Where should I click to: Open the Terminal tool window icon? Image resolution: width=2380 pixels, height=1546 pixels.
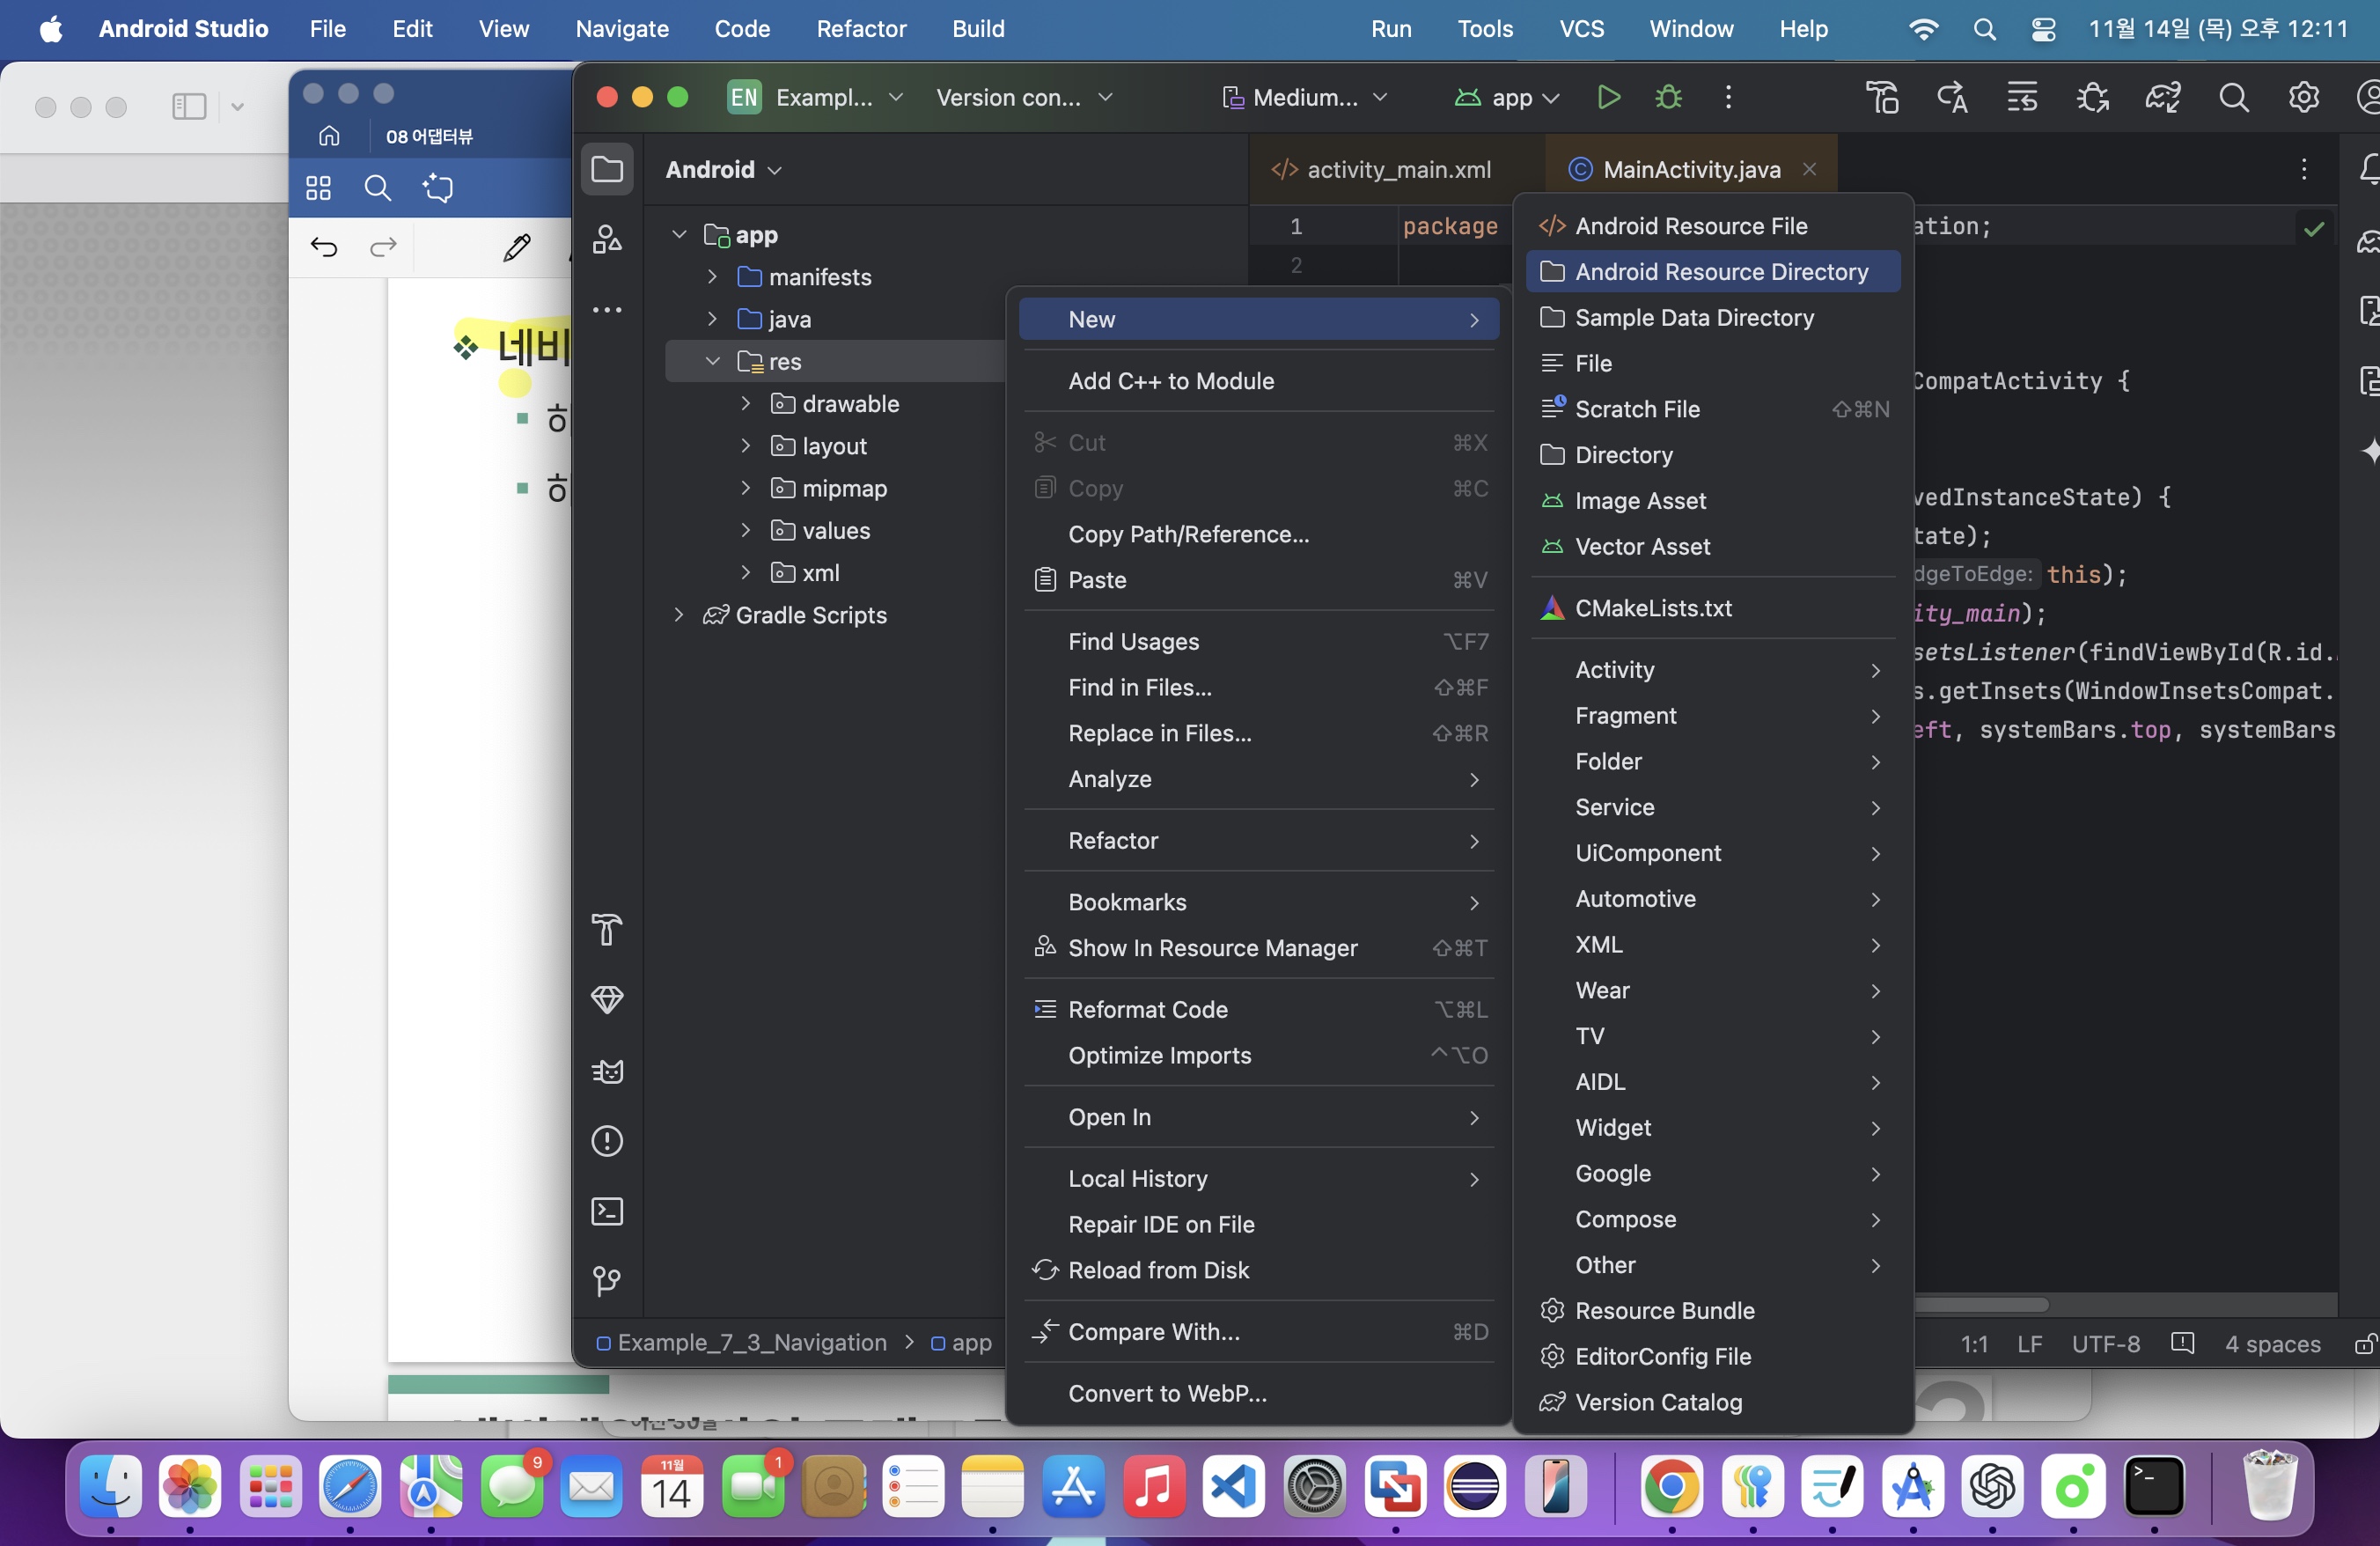pyautogui.click(x=607, y=1211)
